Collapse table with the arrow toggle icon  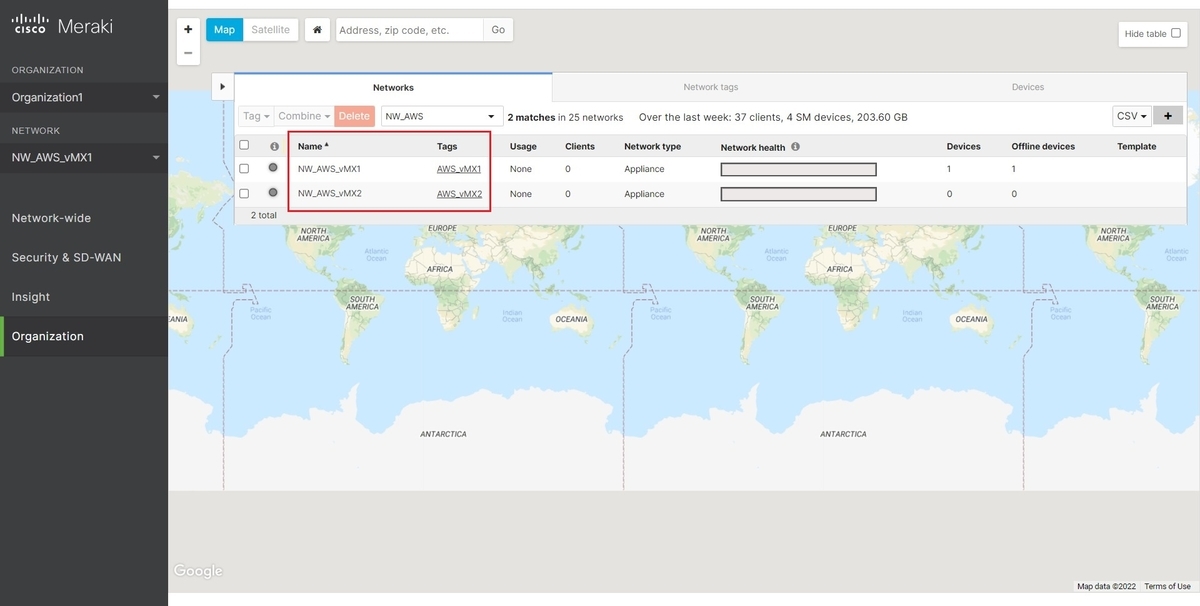[222, 87]
